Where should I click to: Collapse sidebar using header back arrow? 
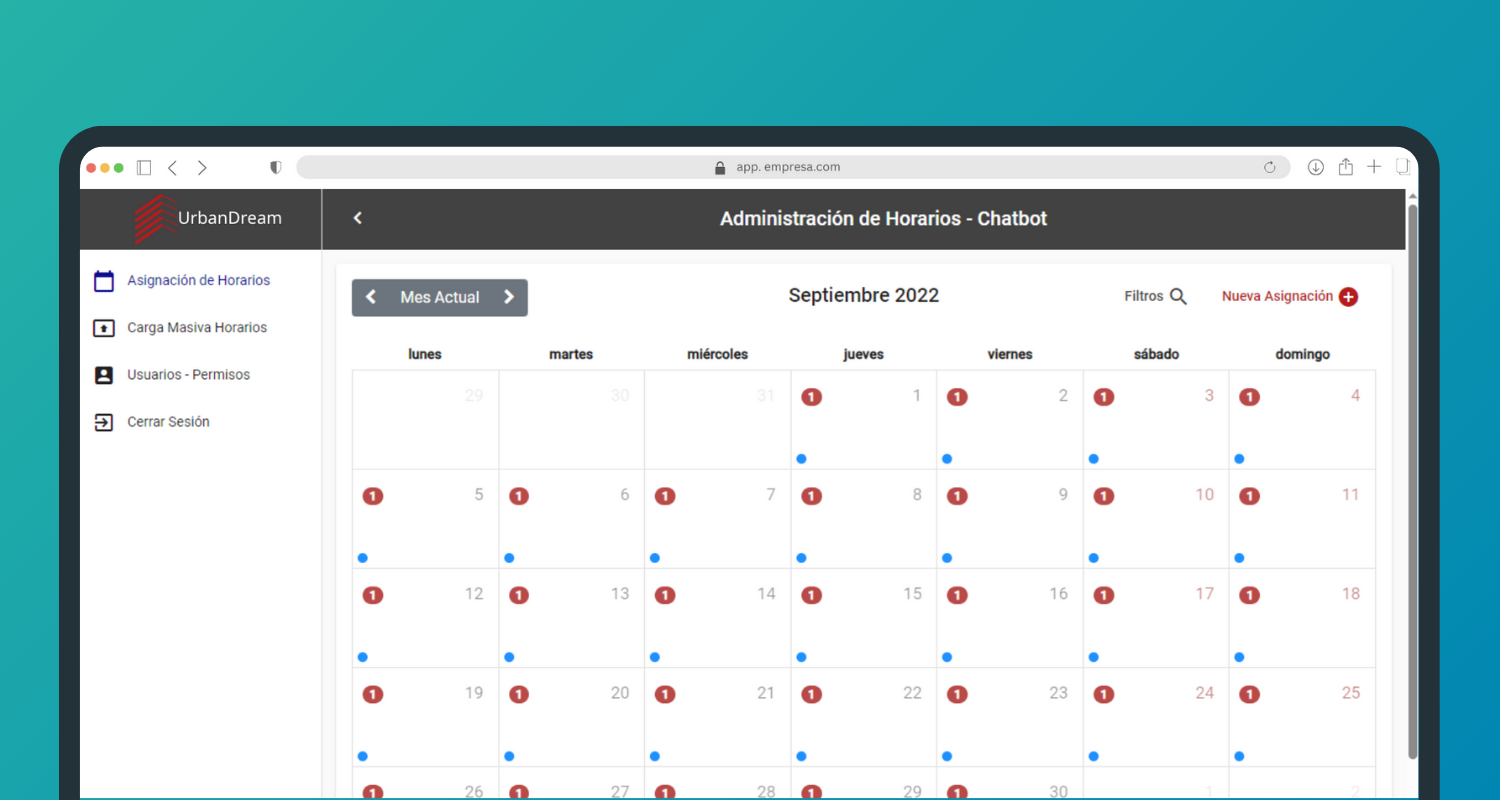[x=358, y=218]
